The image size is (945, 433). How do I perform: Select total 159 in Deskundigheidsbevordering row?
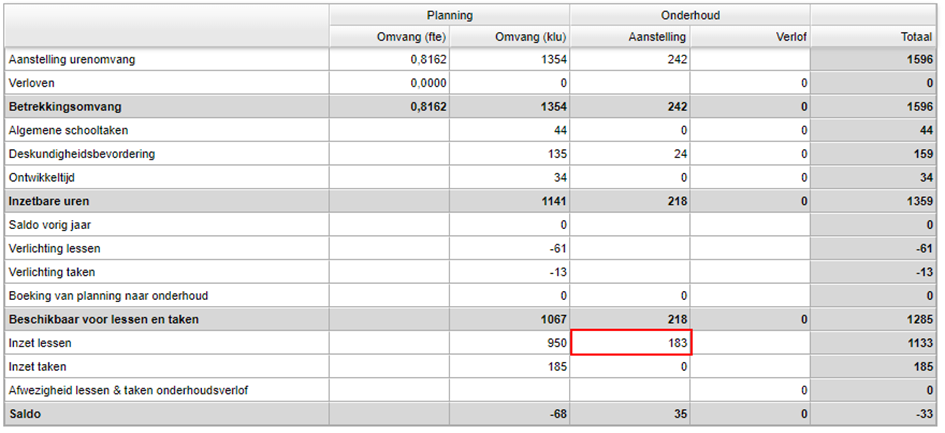pyautogui.click(x=923, y=154)
